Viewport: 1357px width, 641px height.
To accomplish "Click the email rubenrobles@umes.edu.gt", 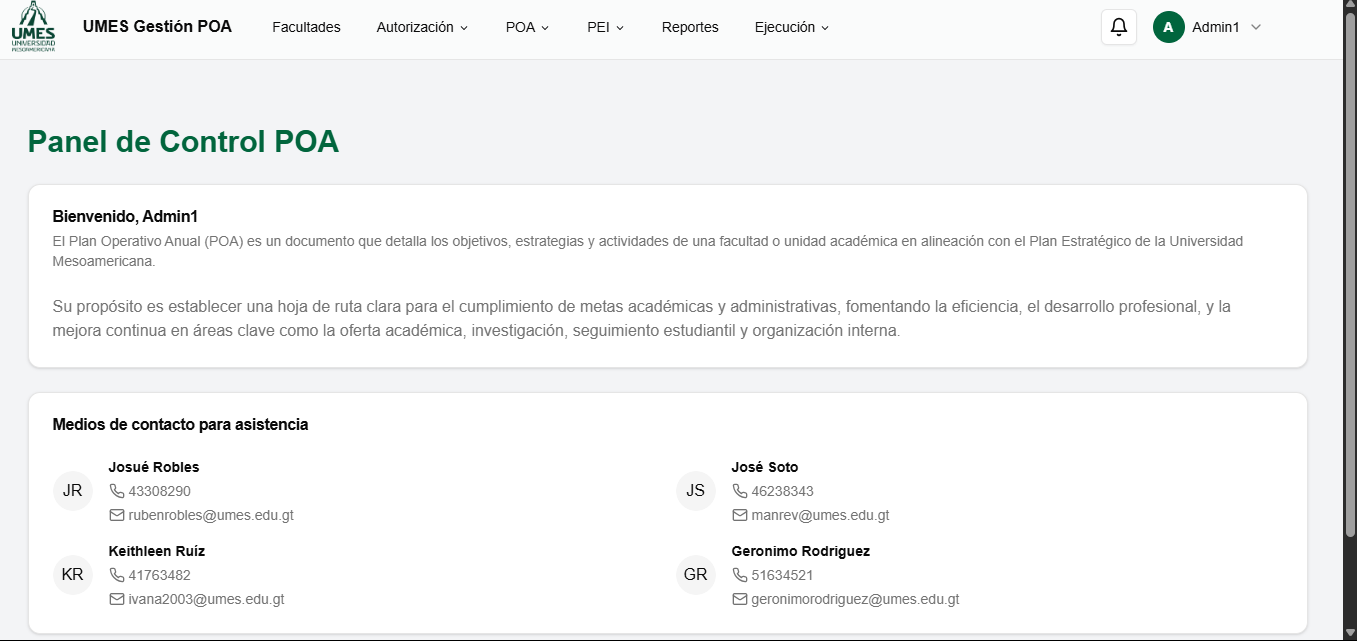I will coord(211,516).
